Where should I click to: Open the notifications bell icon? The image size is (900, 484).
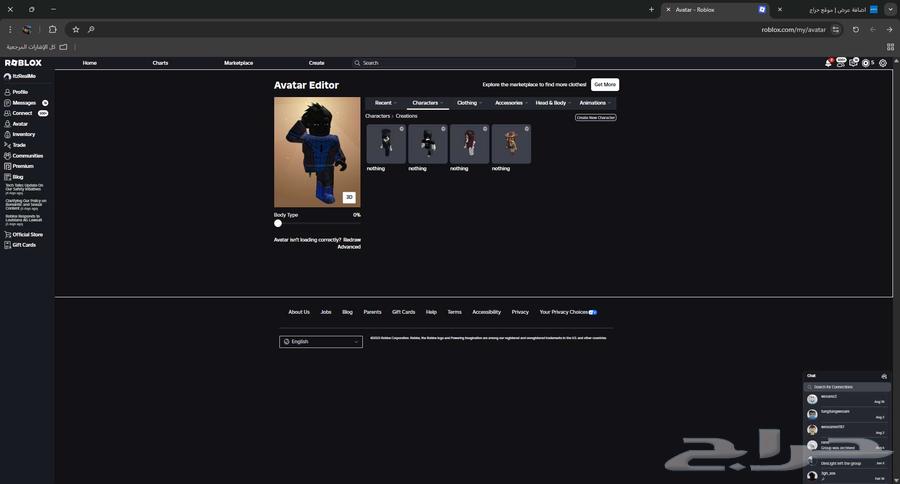coord(828,63)
